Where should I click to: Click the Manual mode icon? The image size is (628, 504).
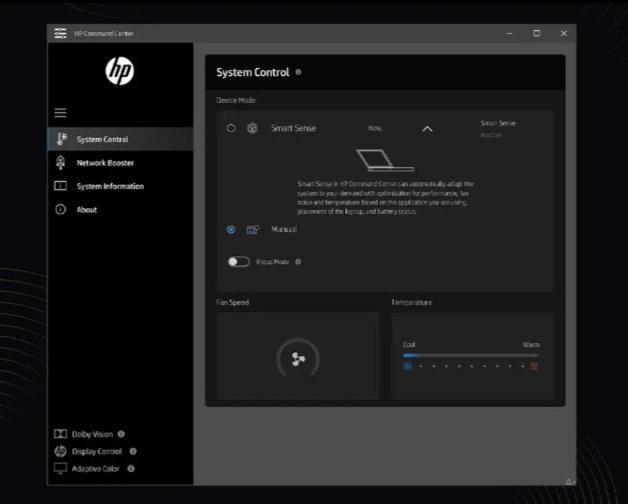click(x=252, y=229)
